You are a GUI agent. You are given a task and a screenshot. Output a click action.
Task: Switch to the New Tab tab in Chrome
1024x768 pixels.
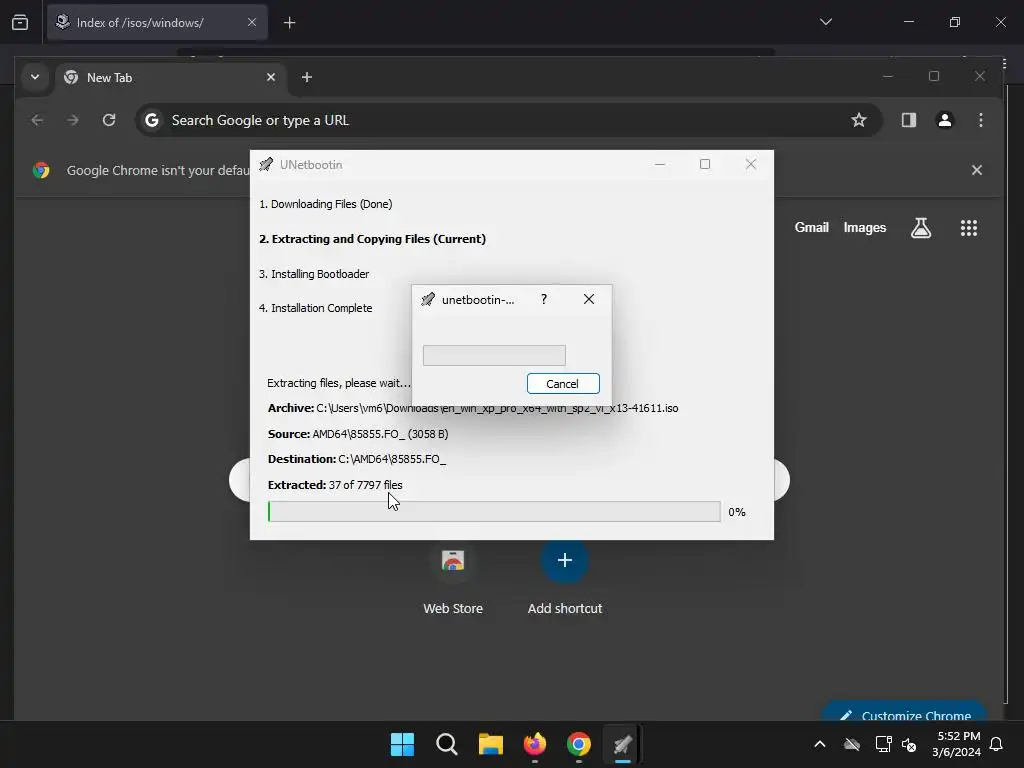171,77
